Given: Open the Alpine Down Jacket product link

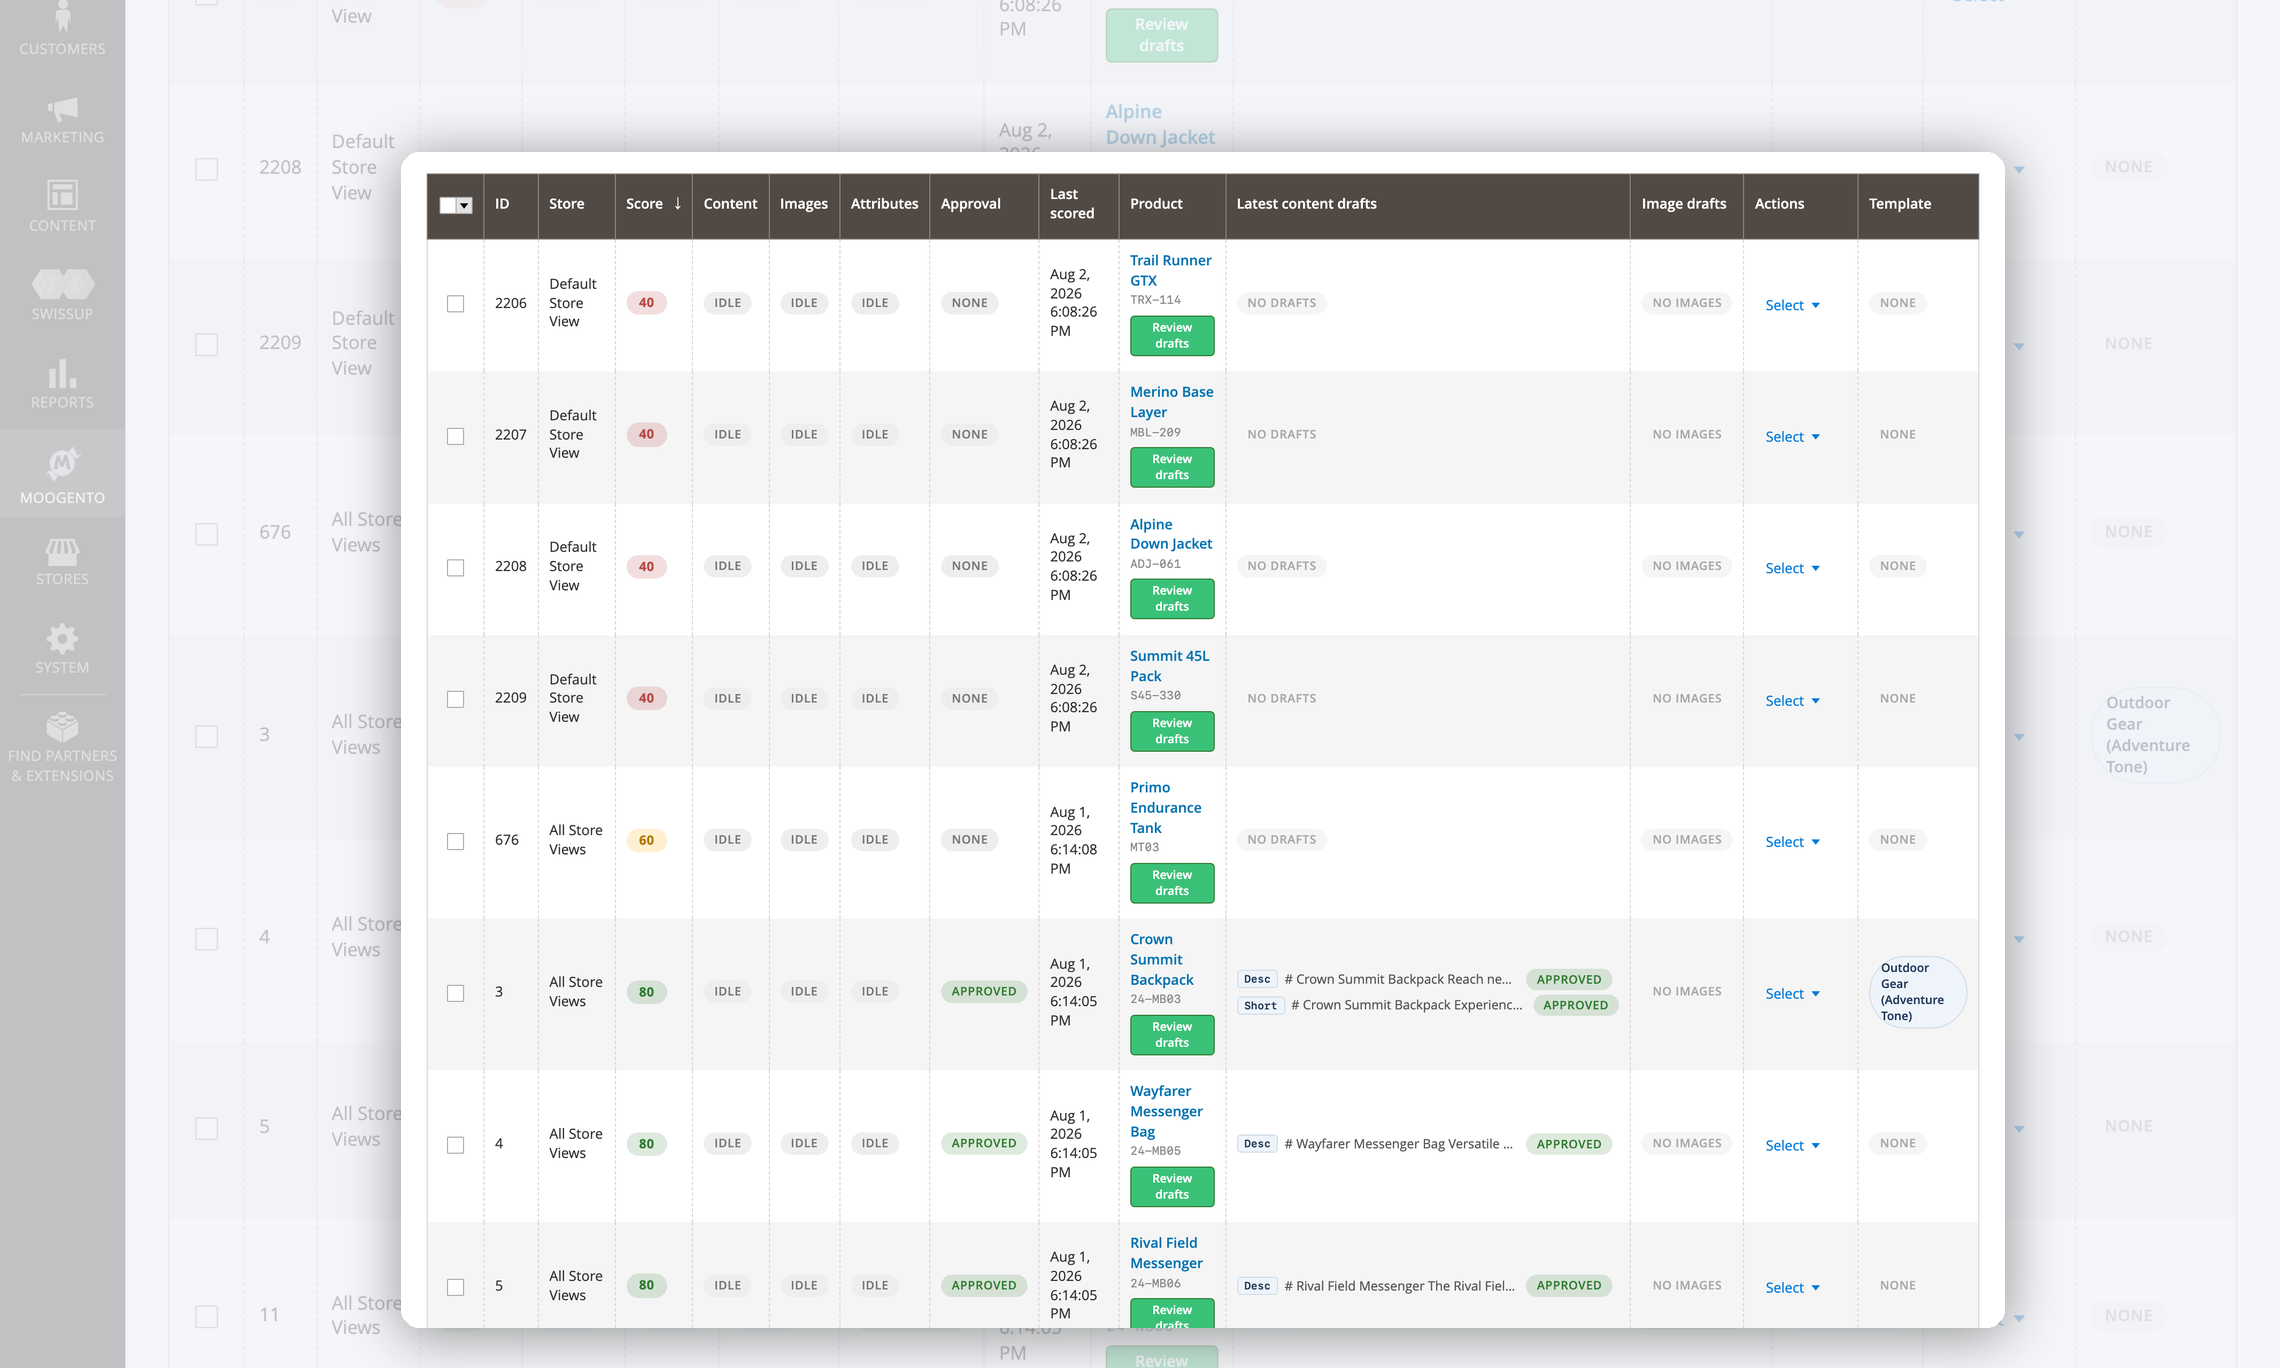Looking at the screenshot, I should [x=1171, y=534].
